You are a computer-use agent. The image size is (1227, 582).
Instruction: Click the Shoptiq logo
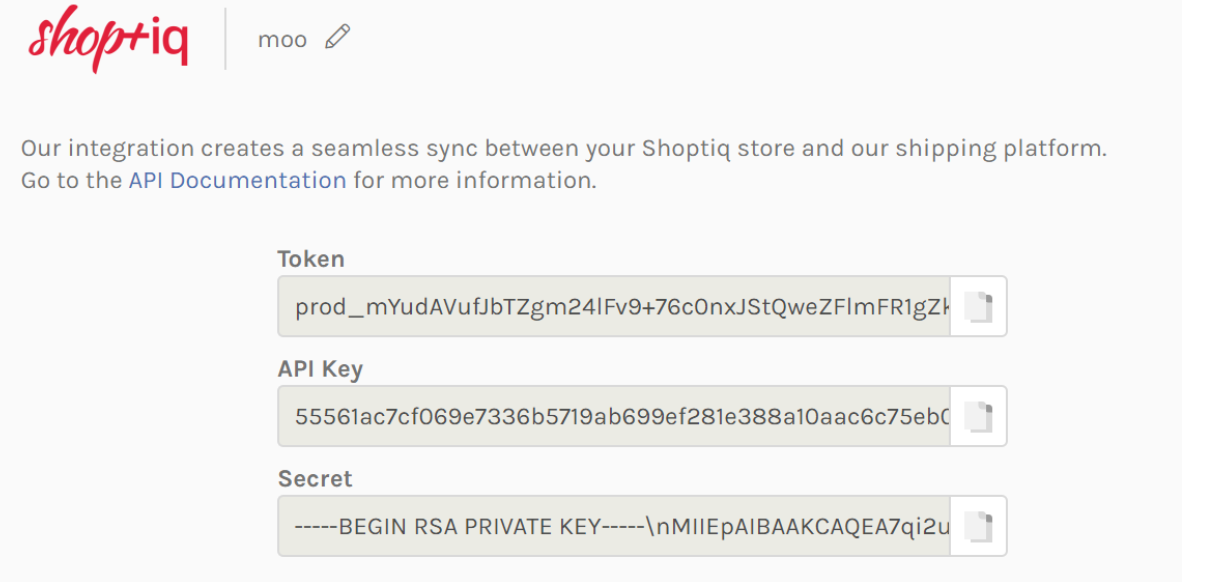point(108,39)
